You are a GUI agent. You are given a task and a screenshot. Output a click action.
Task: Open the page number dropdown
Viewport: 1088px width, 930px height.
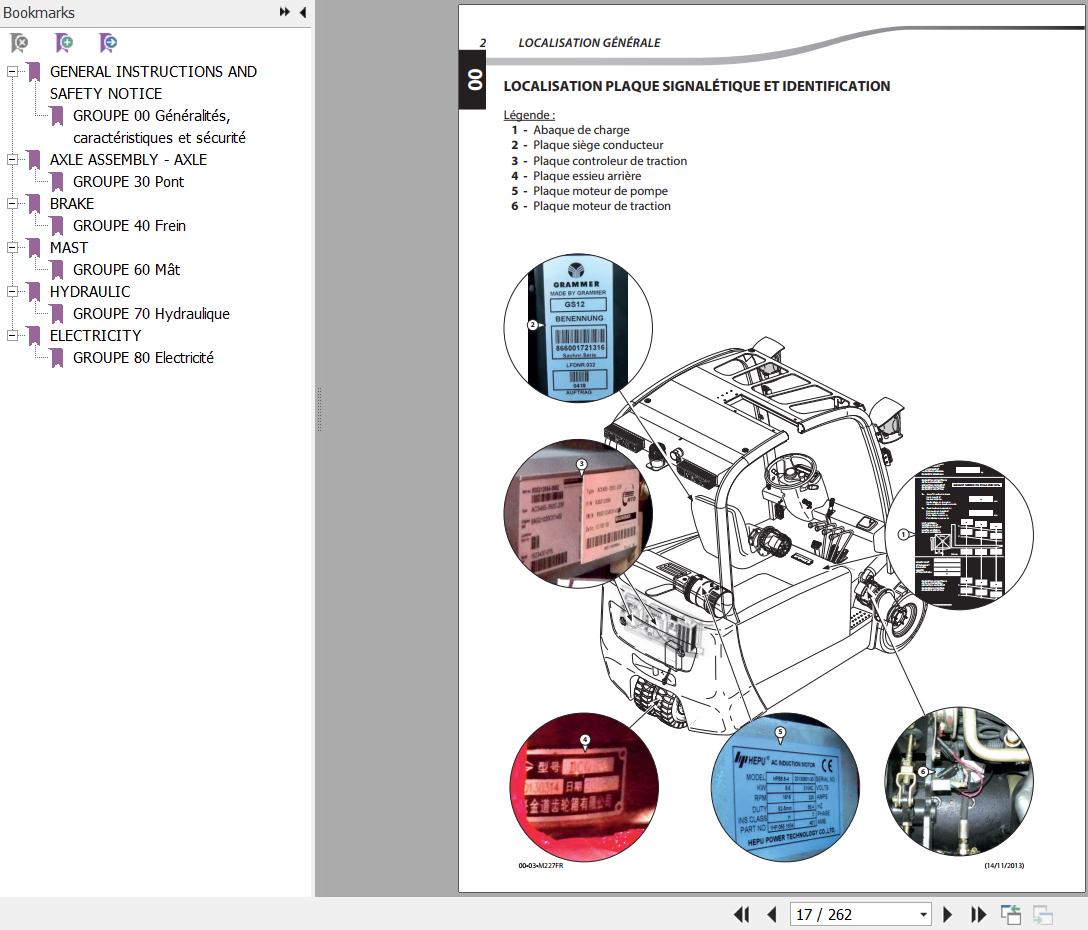coord(923,914)
